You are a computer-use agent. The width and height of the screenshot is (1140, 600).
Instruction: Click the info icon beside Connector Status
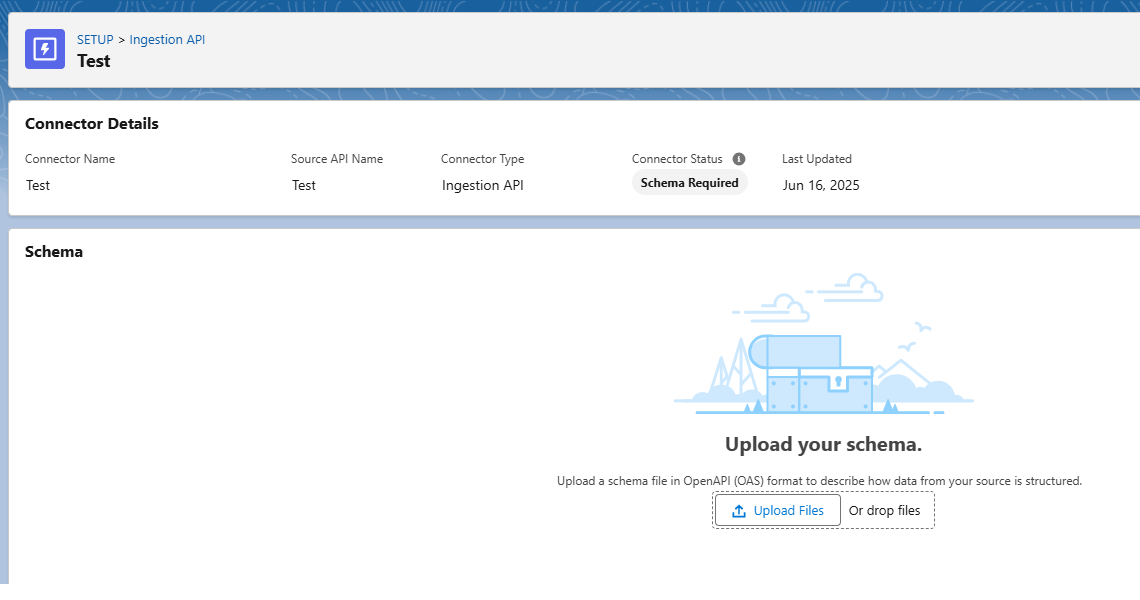coord(738,158)
